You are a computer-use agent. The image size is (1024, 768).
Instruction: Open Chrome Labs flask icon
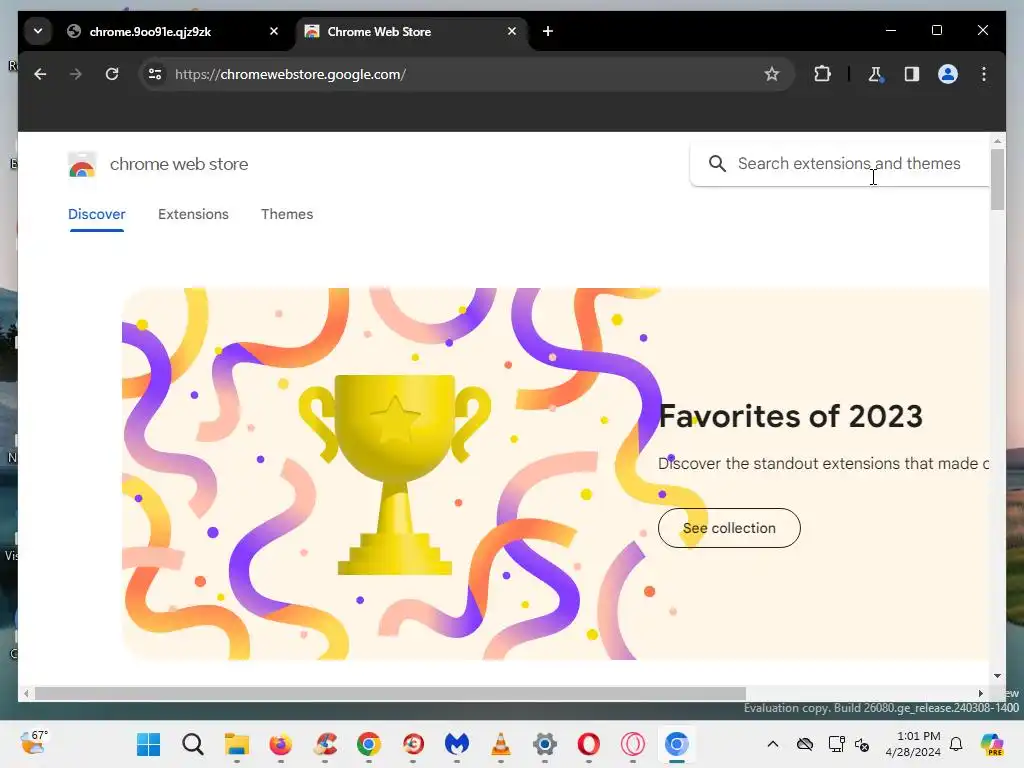(875, 74)
